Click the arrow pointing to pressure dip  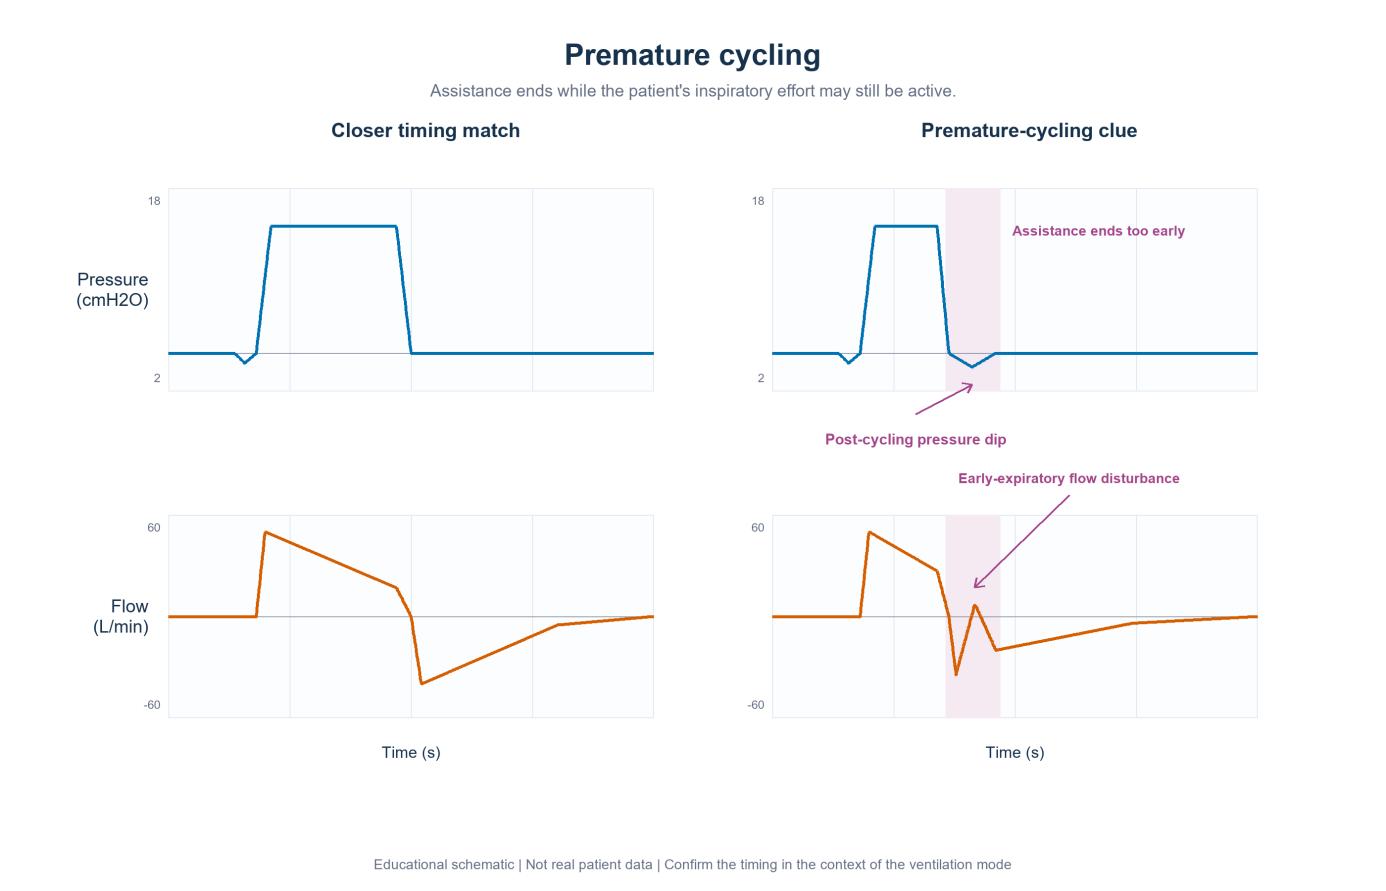point(944,399)
